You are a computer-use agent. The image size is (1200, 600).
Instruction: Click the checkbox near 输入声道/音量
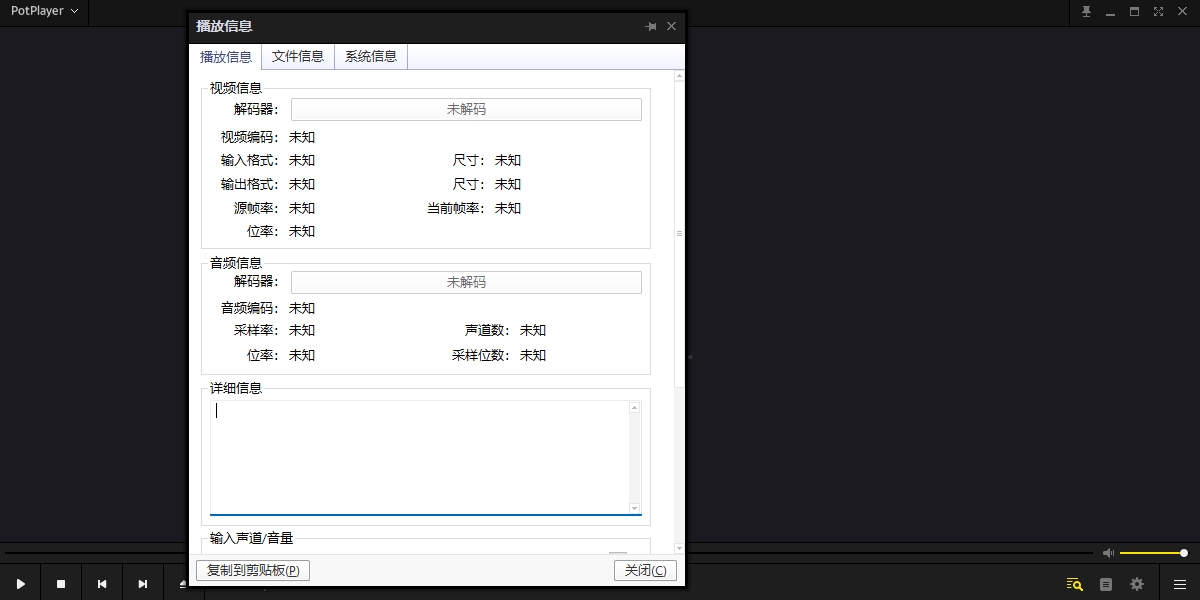click(616, 553)
